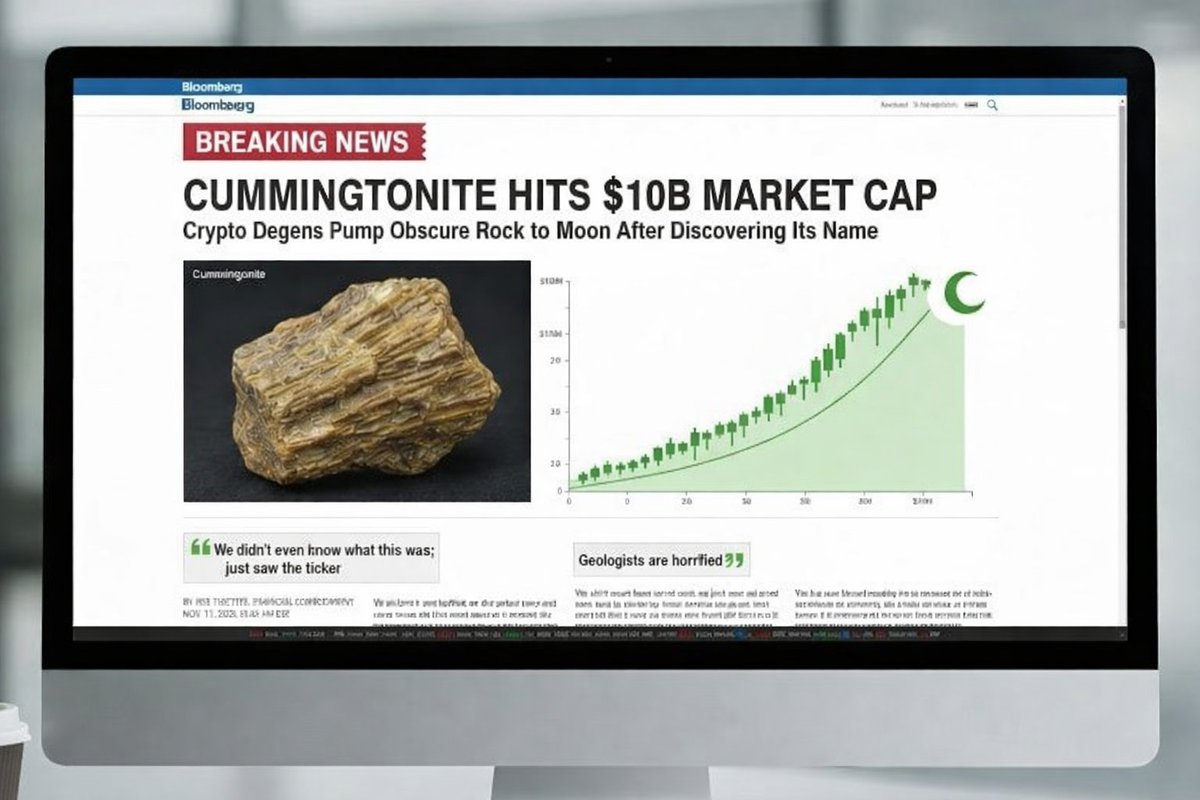Click the Bloomberg logo in the white header
The image size is (1200, 800).
click(x=218, y=104)
